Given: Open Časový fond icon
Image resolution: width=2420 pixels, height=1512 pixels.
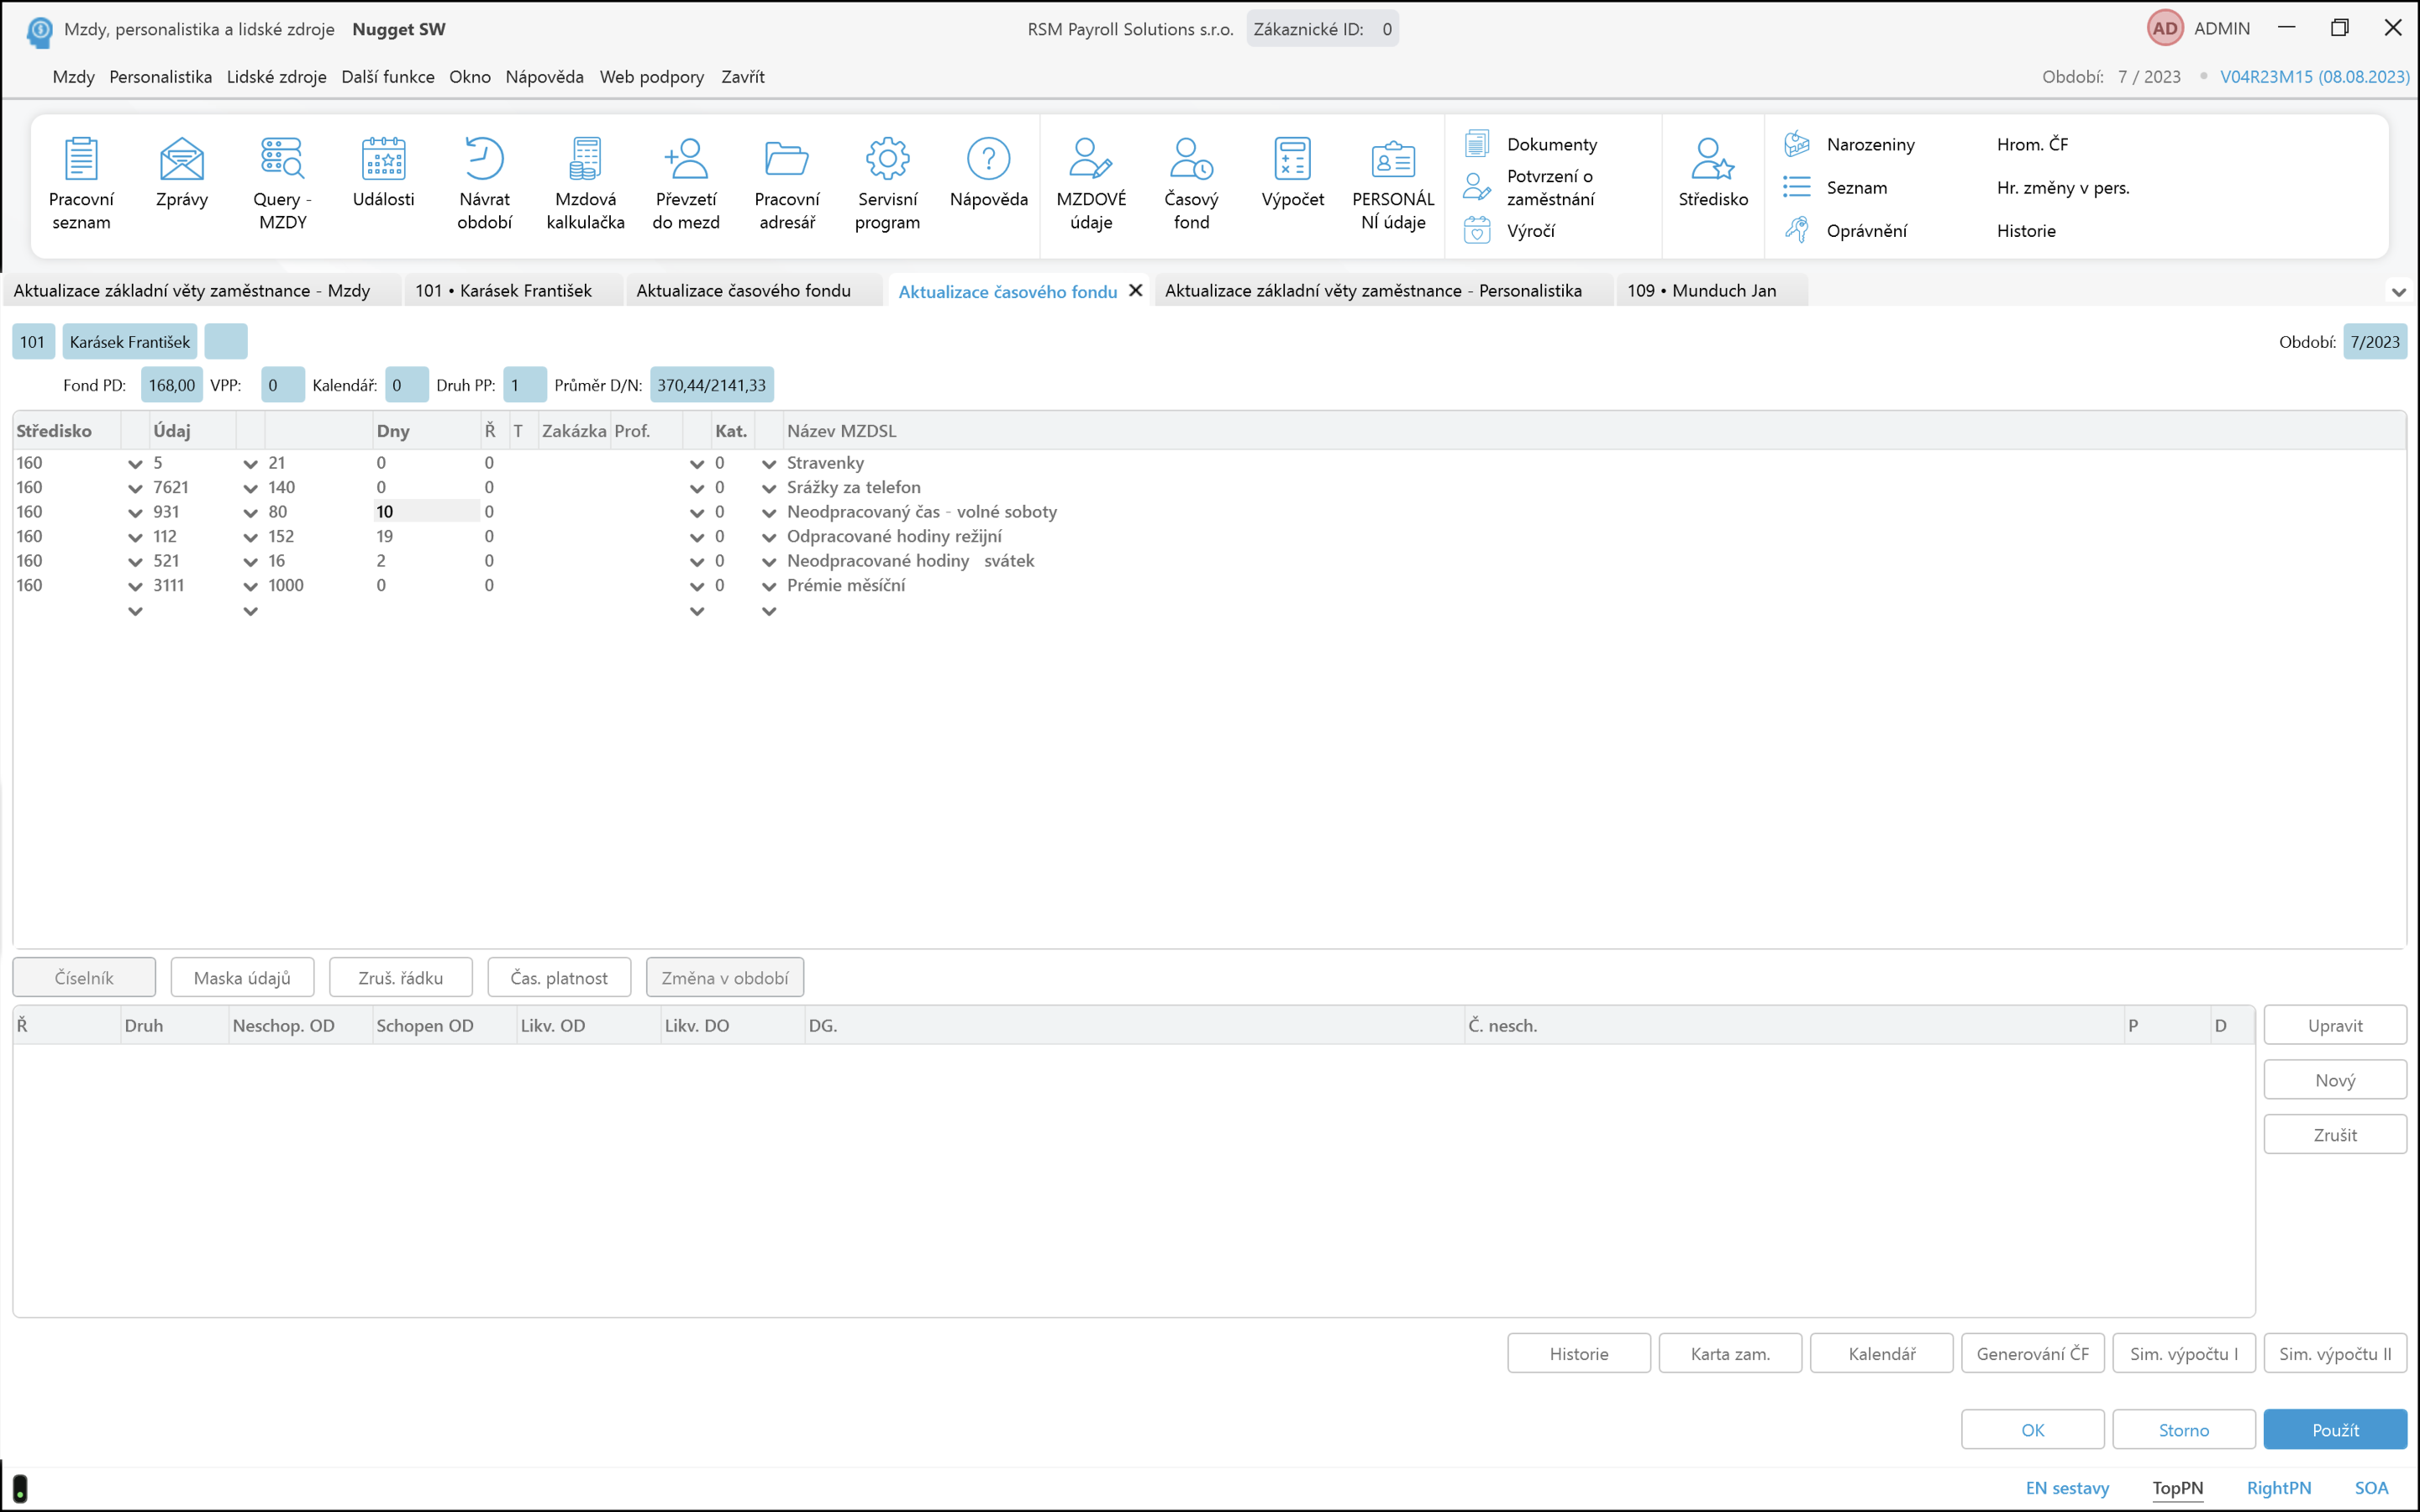Looking at the screenshot, I should tap(1191, 160).
